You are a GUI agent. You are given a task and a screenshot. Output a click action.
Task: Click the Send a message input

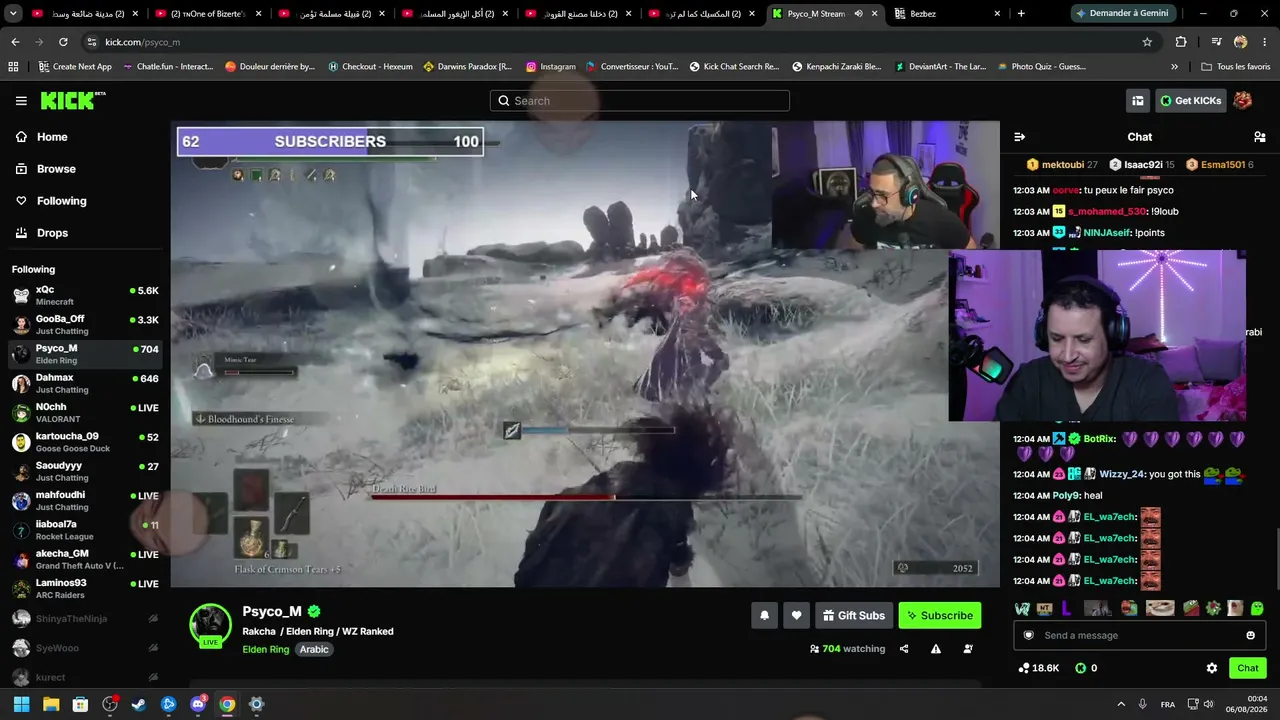[1140, 635]
